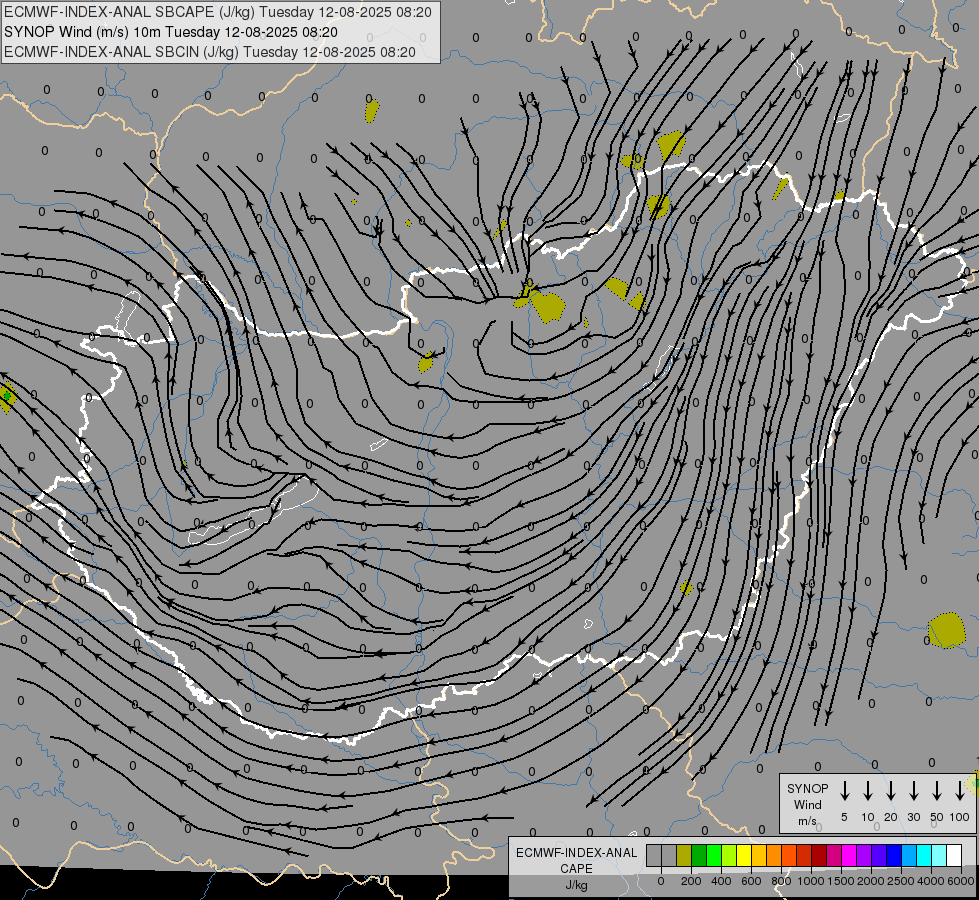This screenshot has height=900, width=979.
Task: Click the 5 m/s wind arrow in legend
Action: click(845, 791)
